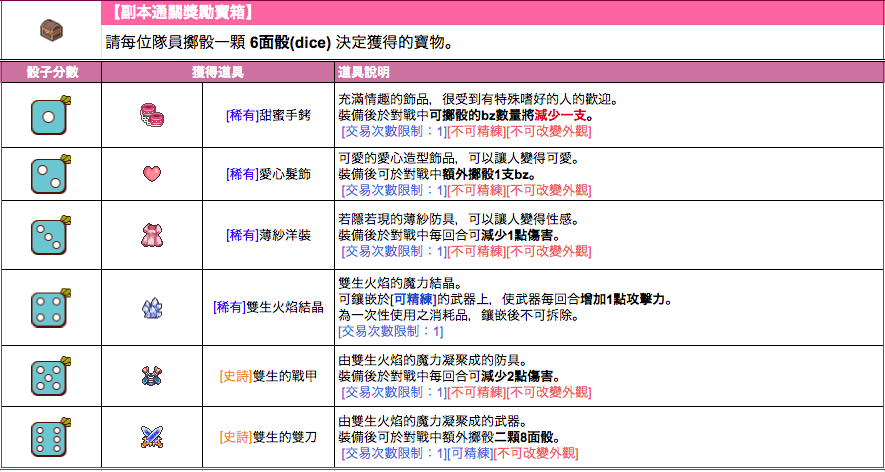Image resolution: width=885 pixels, height=472 pixels.
Task: Click item name [稀有]甜蜜手銬
Action: point(268,116)
